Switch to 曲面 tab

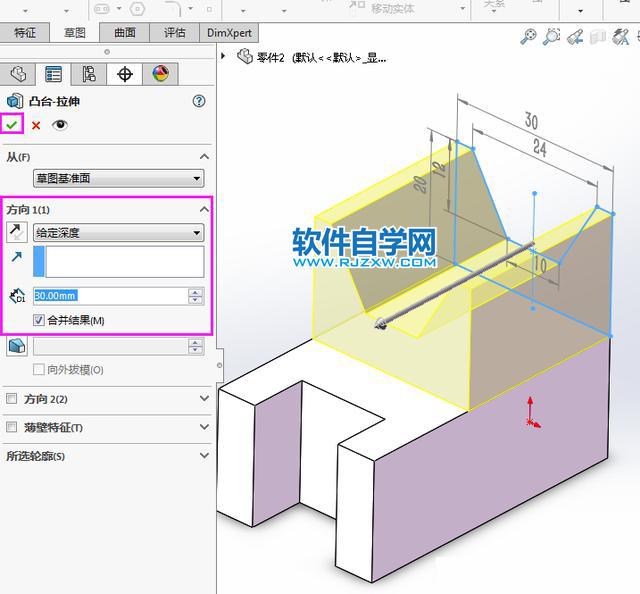click(125, 33)
